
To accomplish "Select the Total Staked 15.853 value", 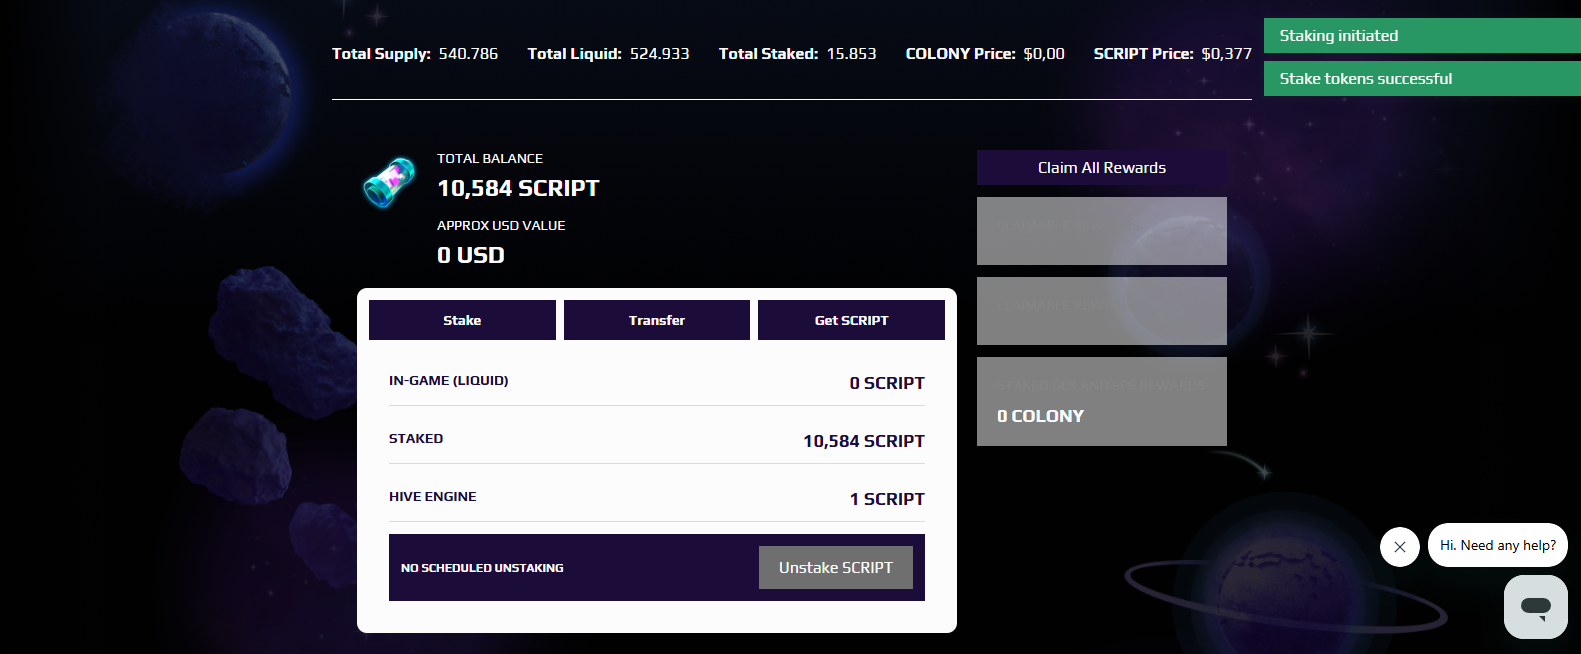I will click(x=851, y=54).
